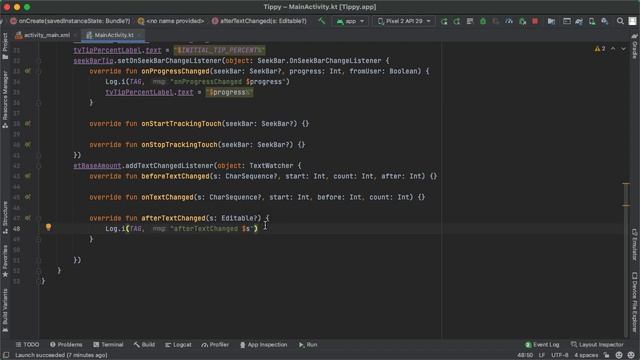Open the SDK Manager toolbar icon
Screen dimensions: 640x360
pos(604,21)
